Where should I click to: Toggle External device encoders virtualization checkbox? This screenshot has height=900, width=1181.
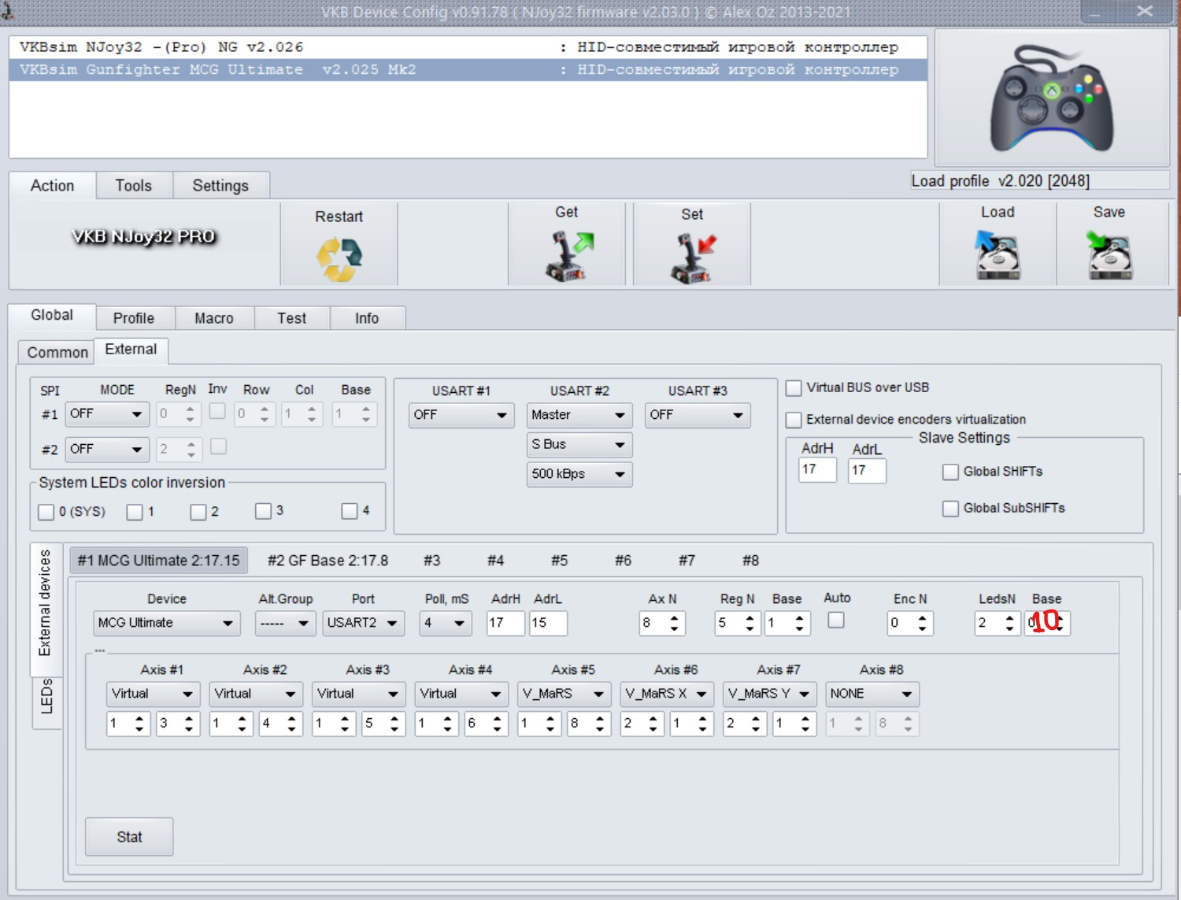coord(794,420)
